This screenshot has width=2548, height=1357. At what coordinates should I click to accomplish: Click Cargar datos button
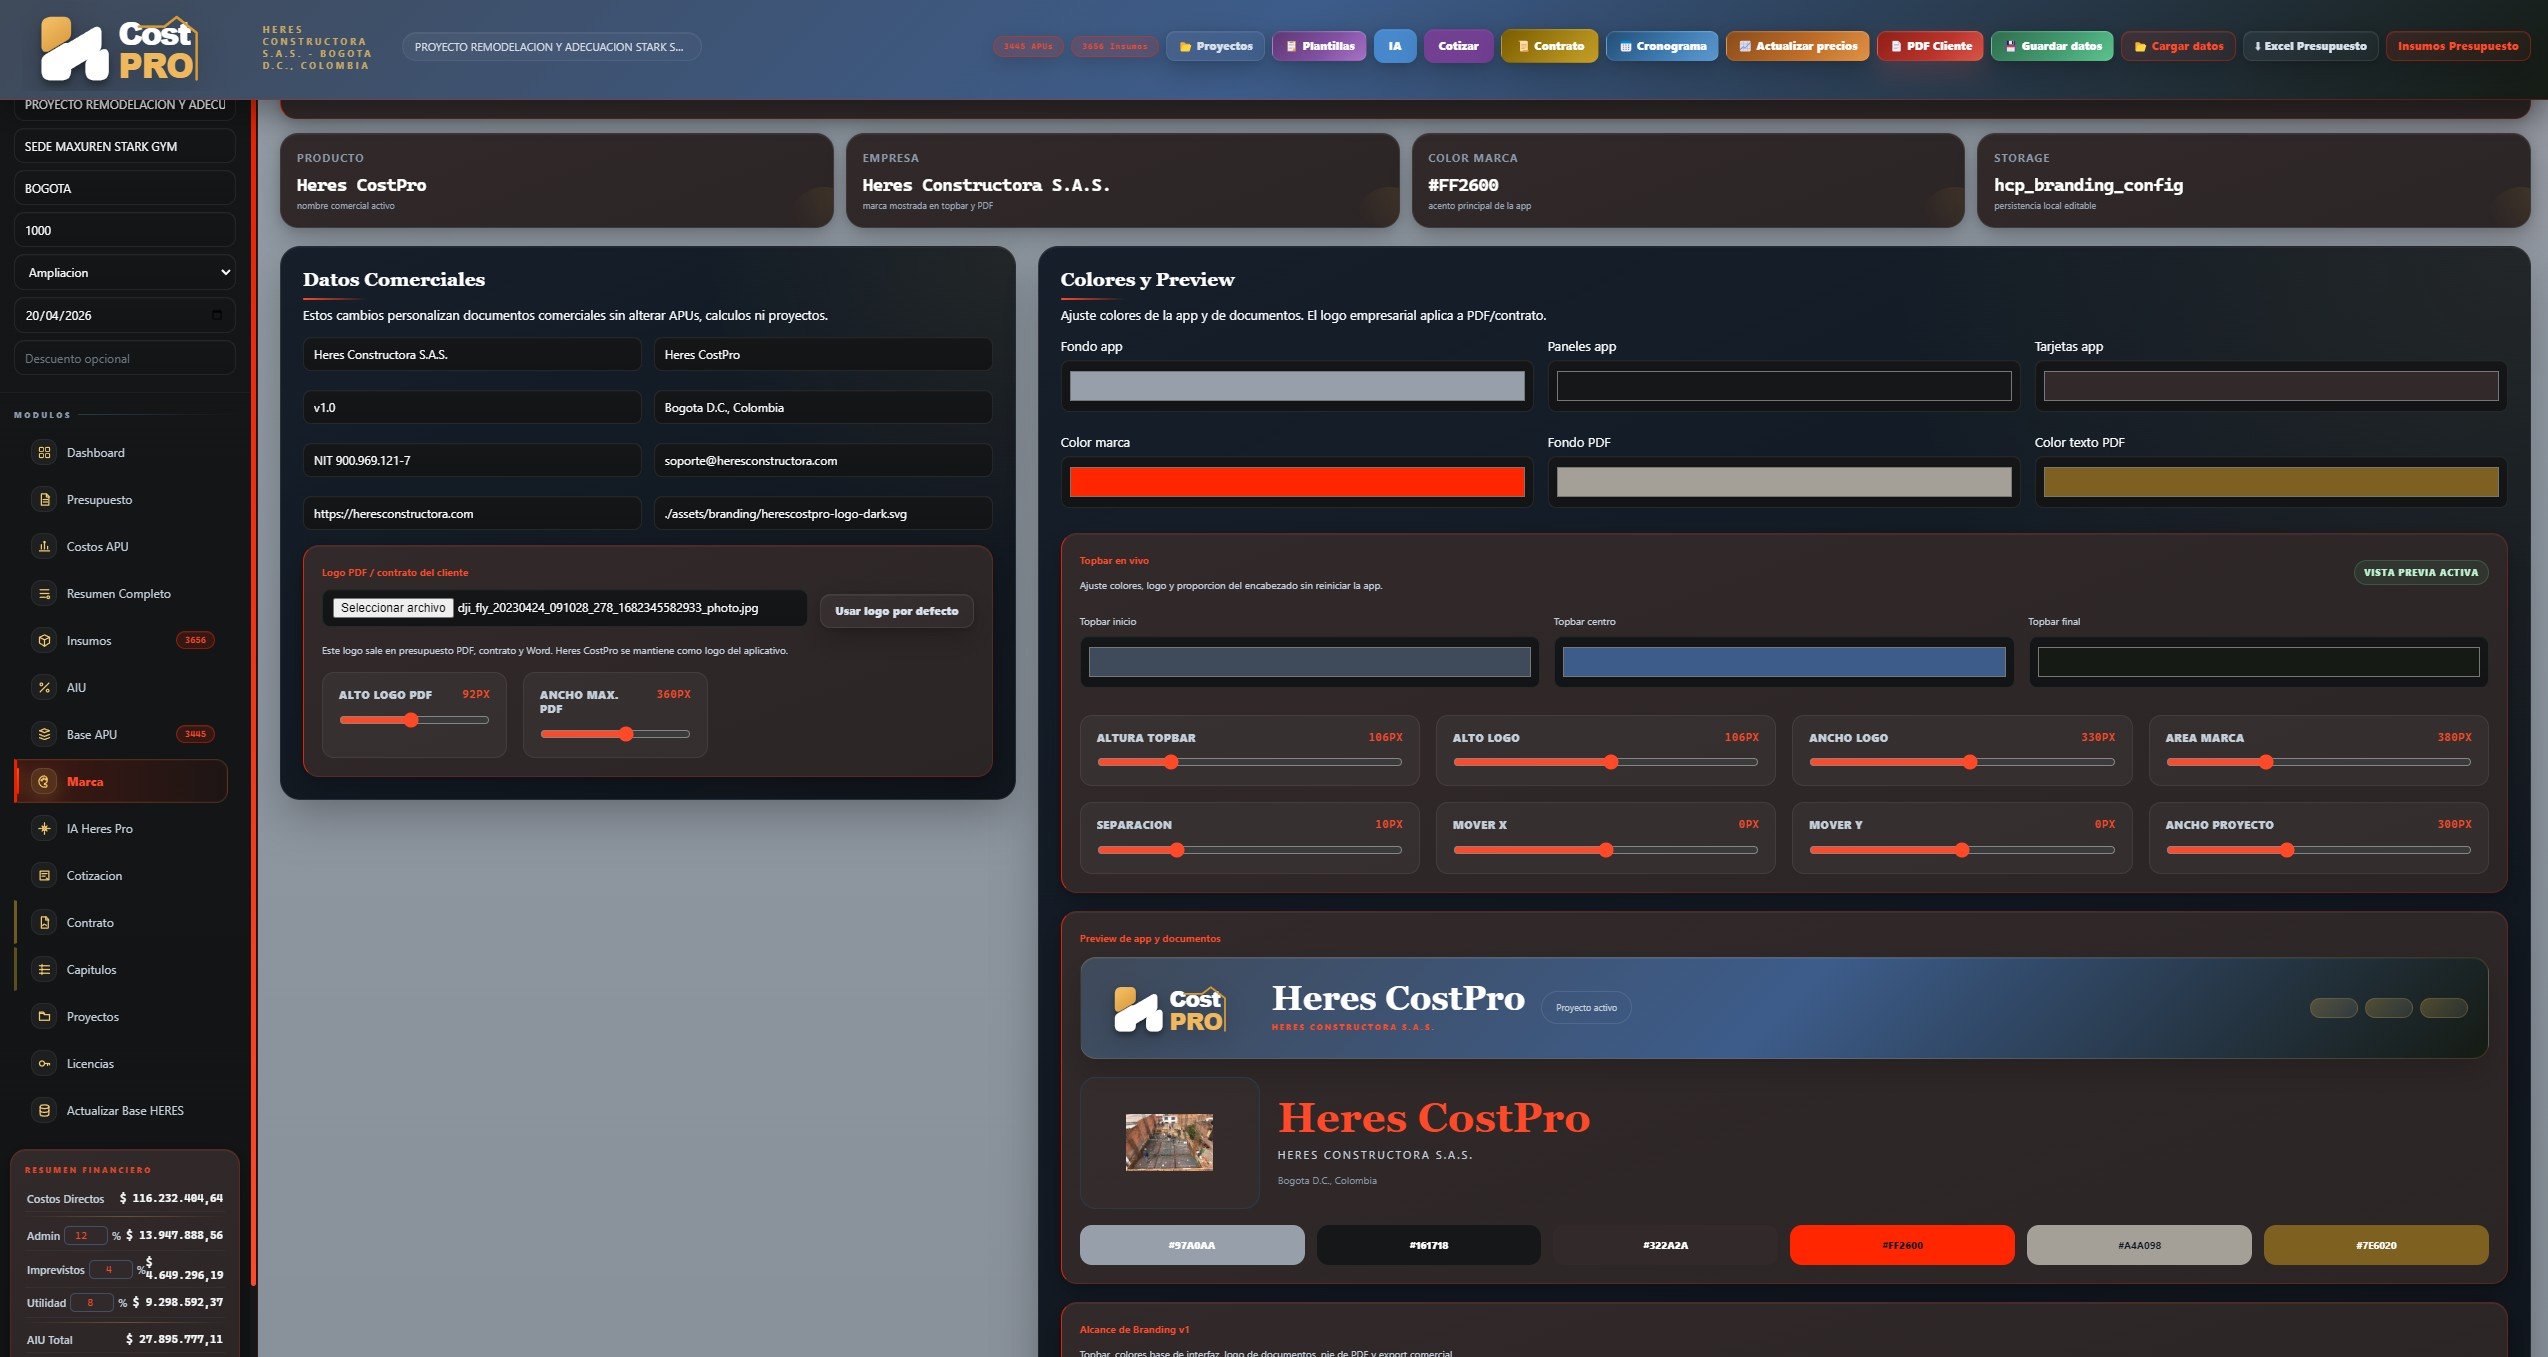coord(2178,46)
